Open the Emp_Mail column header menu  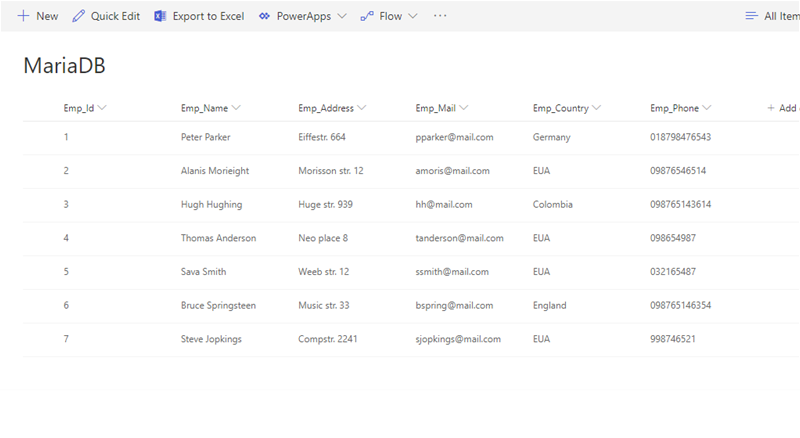[465, 108]
